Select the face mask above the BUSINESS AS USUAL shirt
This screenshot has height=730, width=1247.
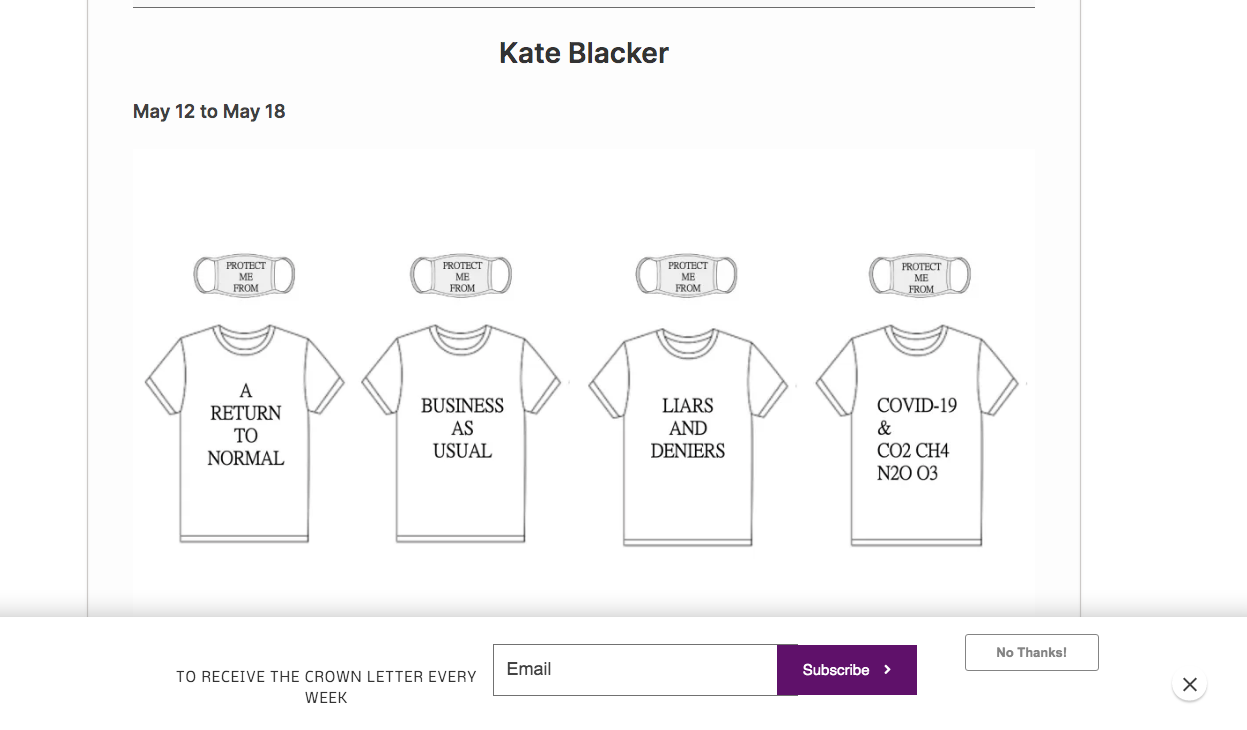pyautogui.click(x=461, y=275)
